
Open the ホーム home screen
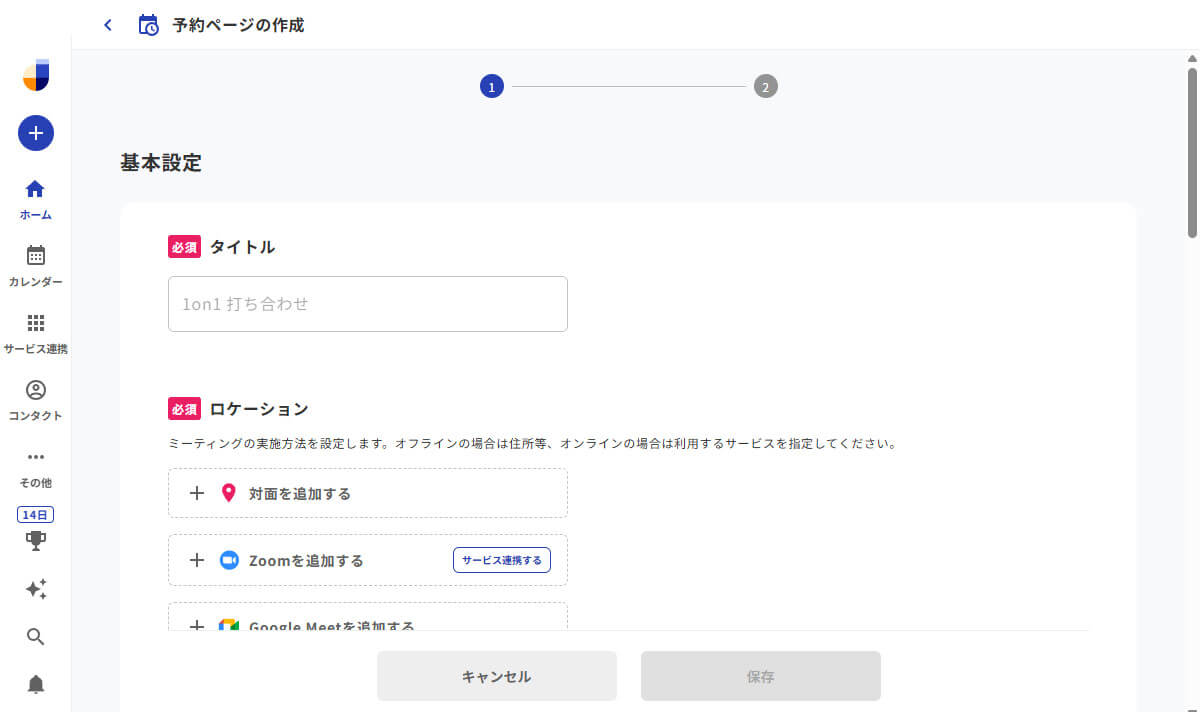point(35,196)
